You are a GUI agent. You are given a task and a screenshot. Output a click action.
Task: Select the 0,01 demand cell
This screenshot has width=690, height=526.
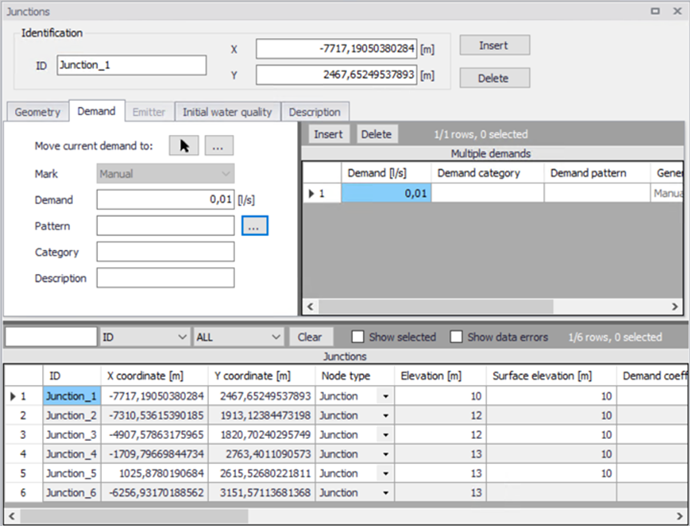(386, 193)
